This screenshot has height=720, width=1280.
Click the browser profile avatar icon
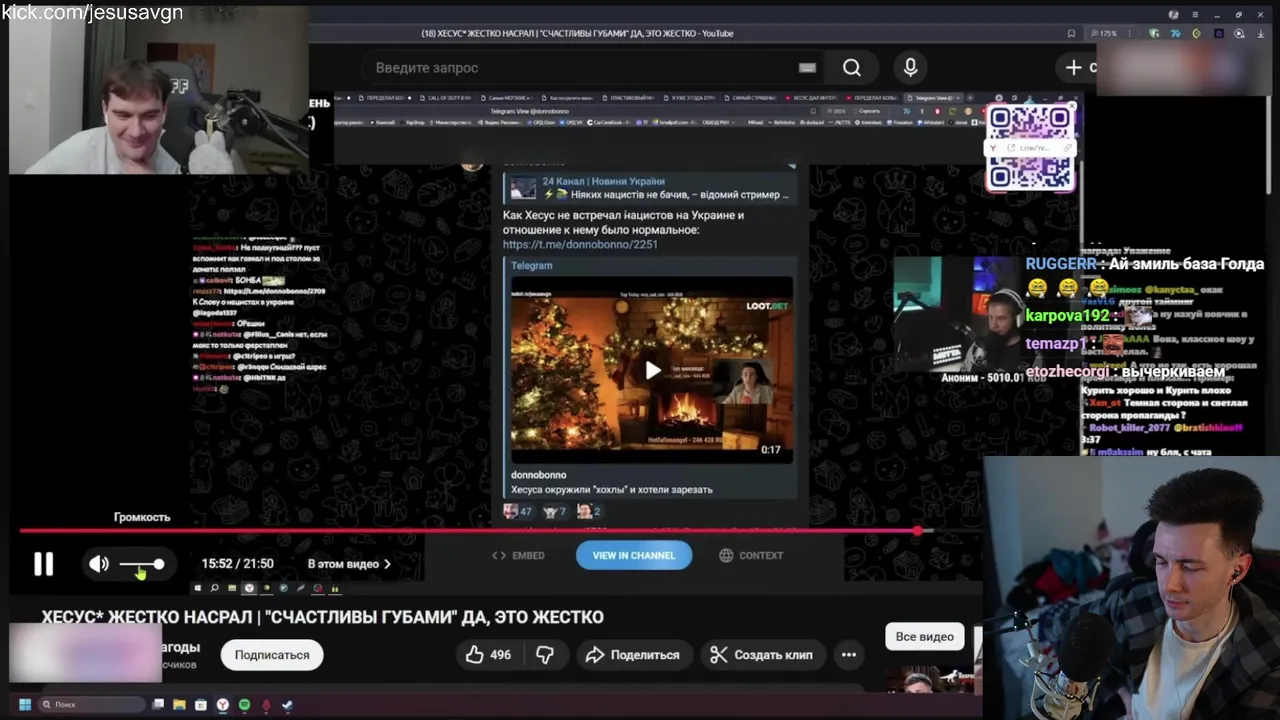point(1174,14)
